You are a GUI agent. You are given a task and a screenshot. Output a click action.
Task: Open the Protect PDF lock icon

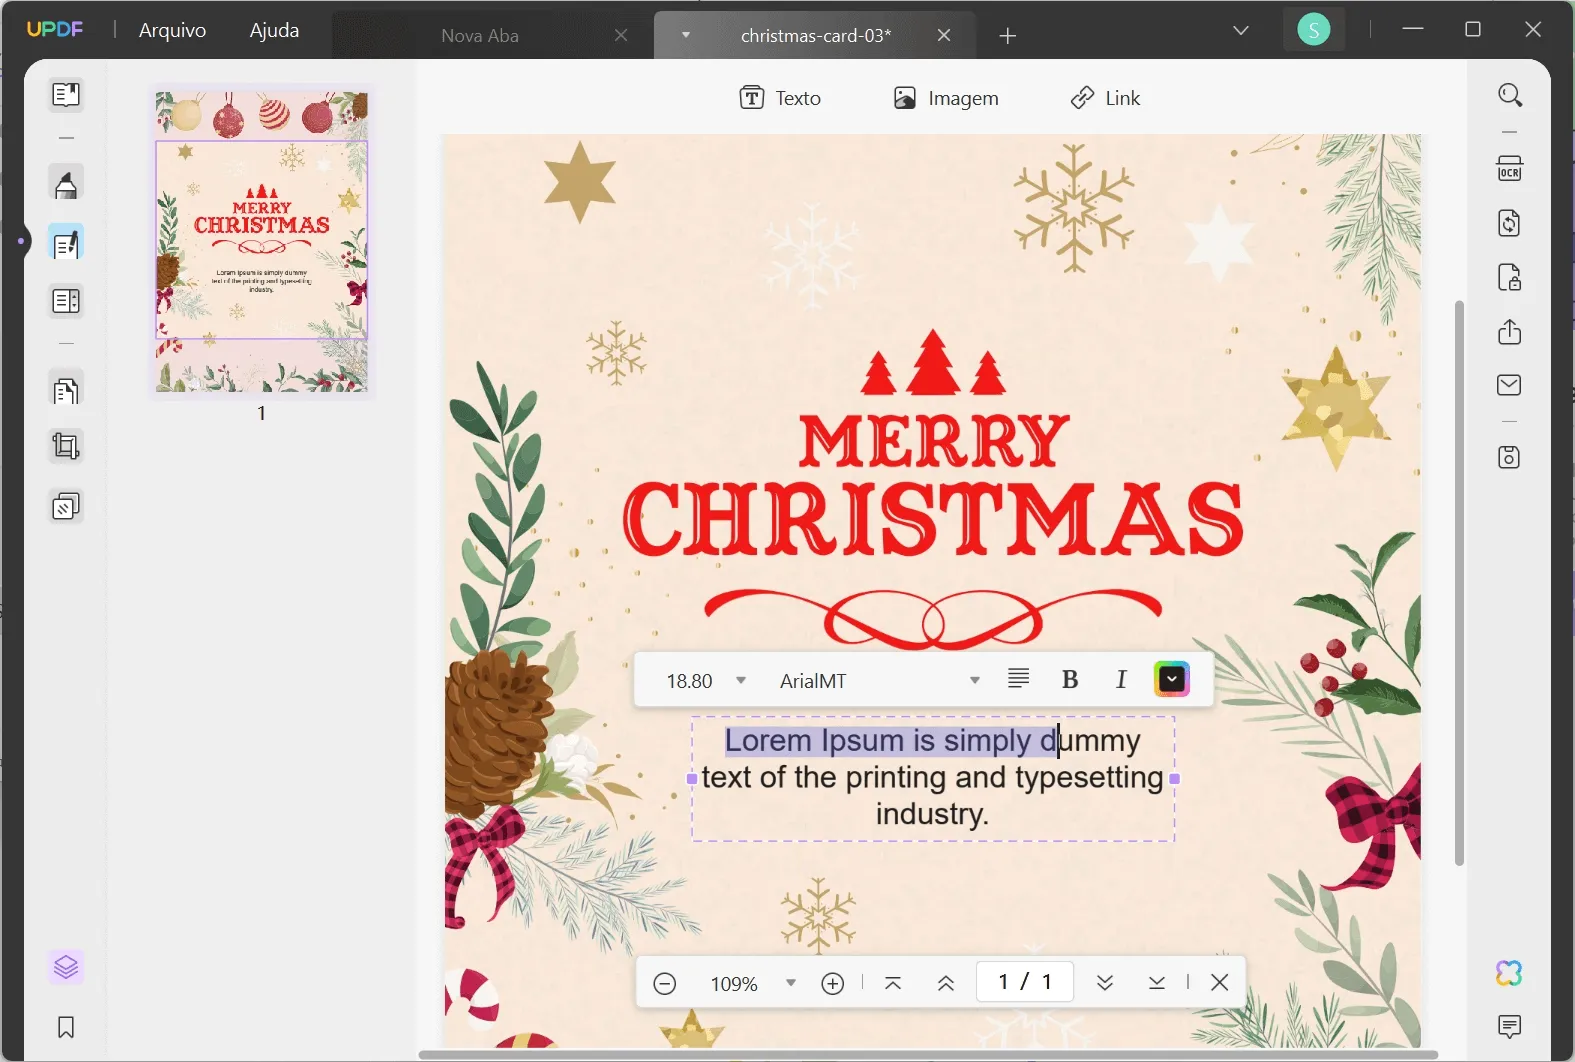pos(1510,277)
